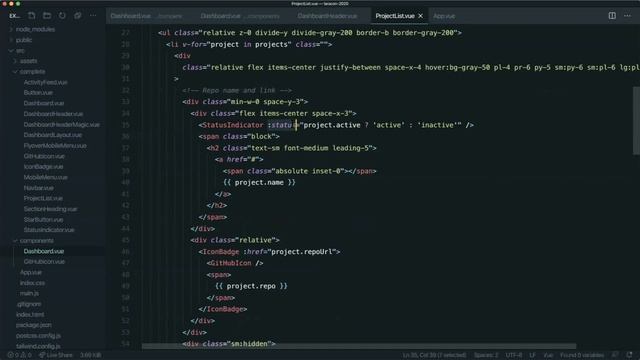The image size is (640, 360).
Task: Expand the node_modules folder
Action: tap(35, 29)
